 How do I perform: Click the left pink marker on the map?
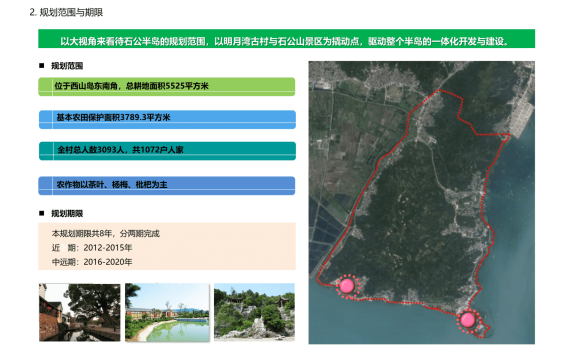347,286
